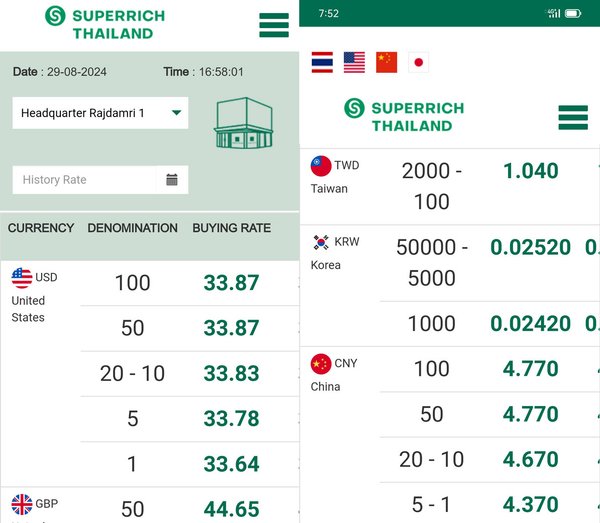Click the BUYING RATE column header
The width and height of the screenshot is (600, 523).
(232, 228)
